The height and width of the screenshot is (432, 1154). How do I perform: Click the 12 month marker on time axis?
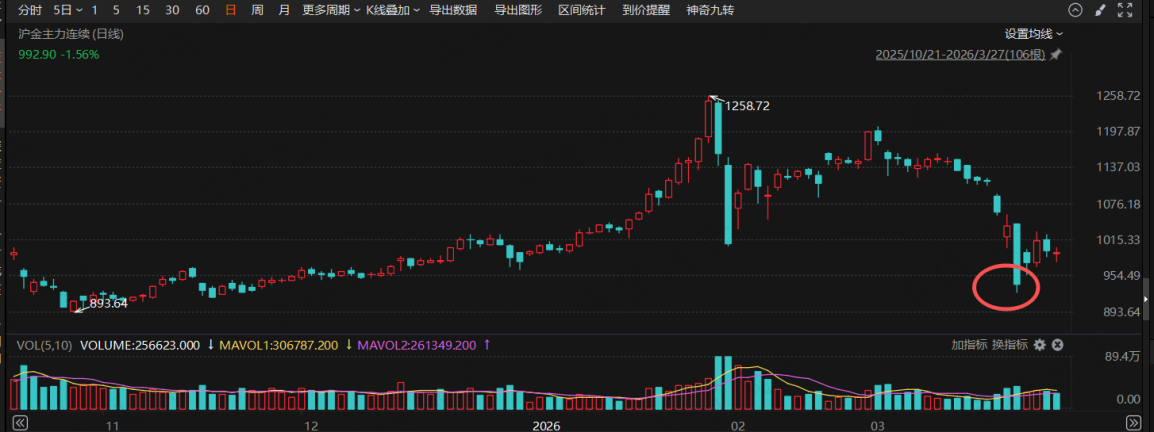pyautogui.click(x=311, y=425)
